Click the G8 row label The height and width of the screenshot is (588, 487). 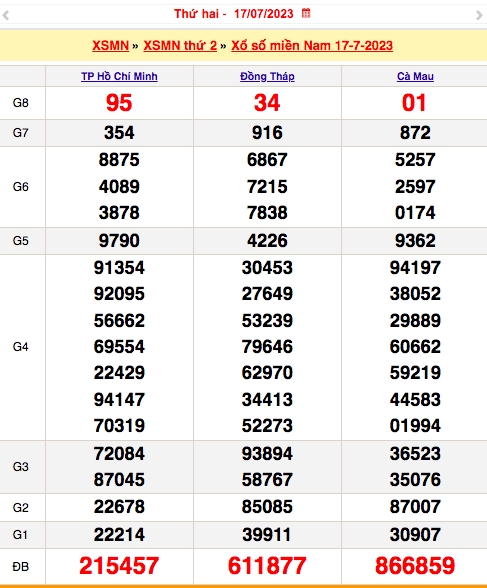(21, 103)
